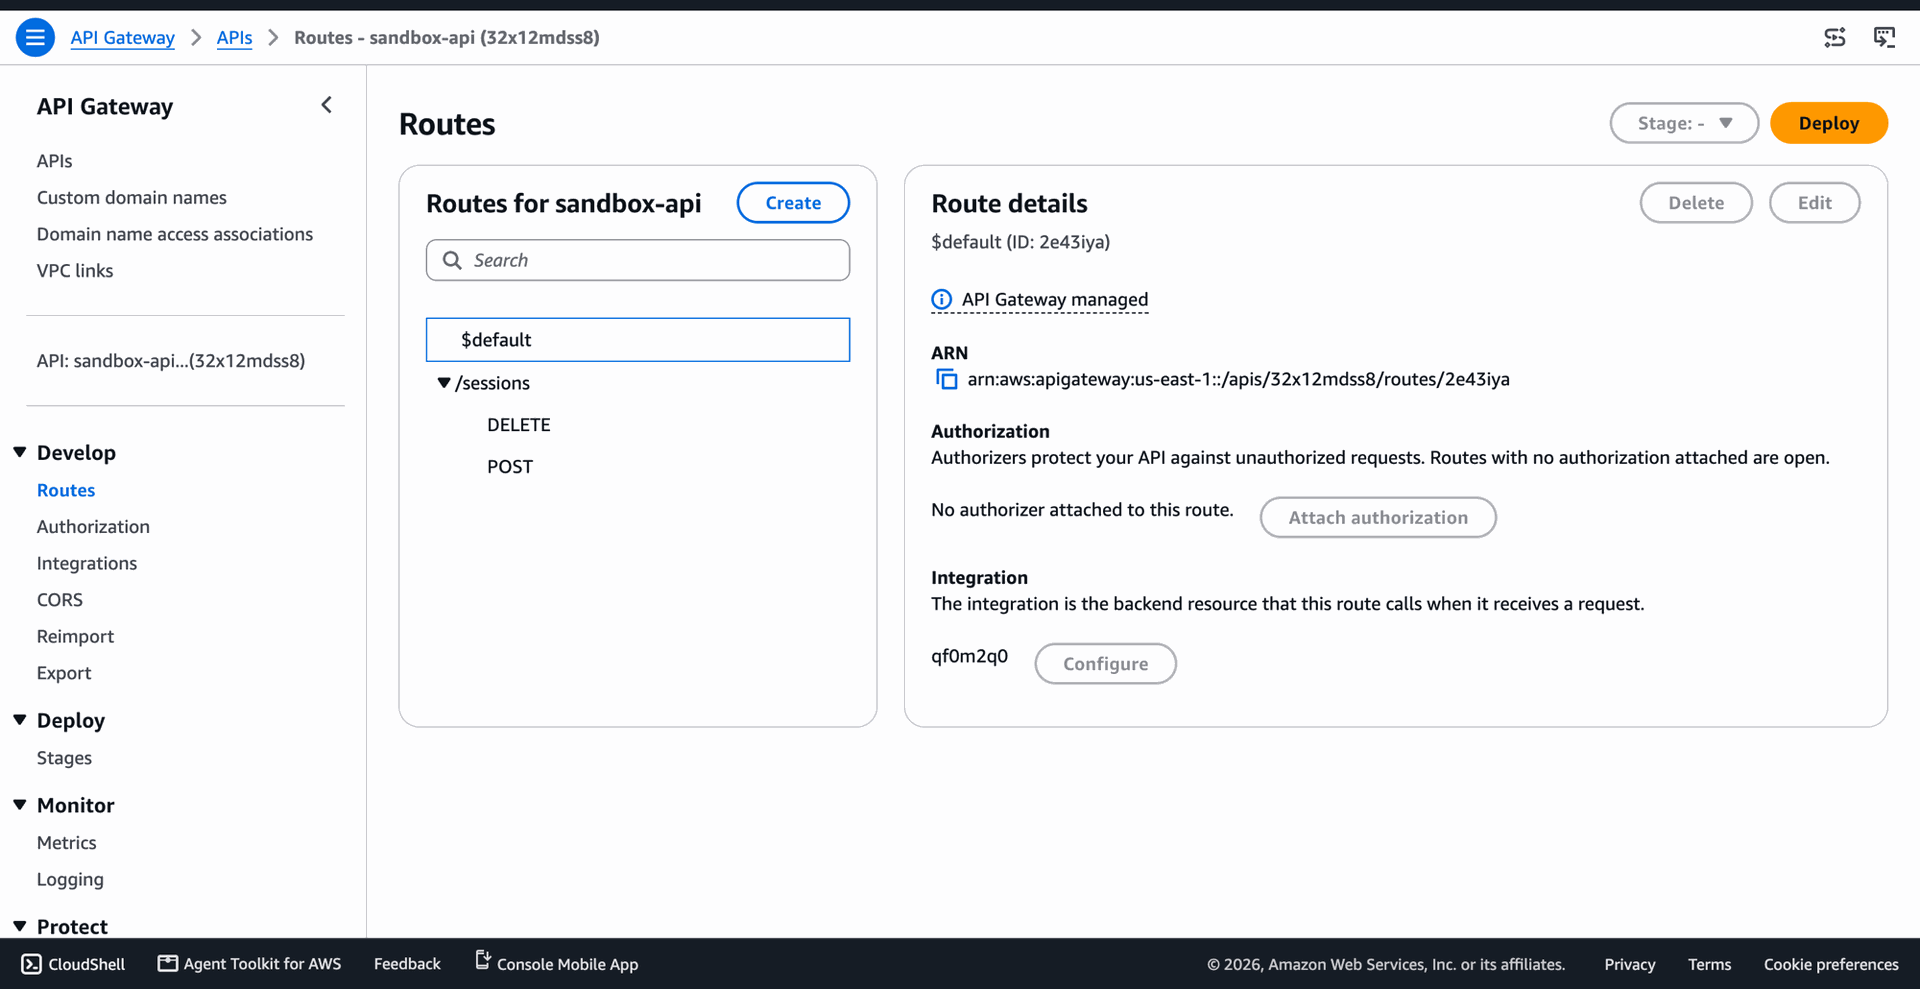Go to Authorization in sidebar

(93, 527)
